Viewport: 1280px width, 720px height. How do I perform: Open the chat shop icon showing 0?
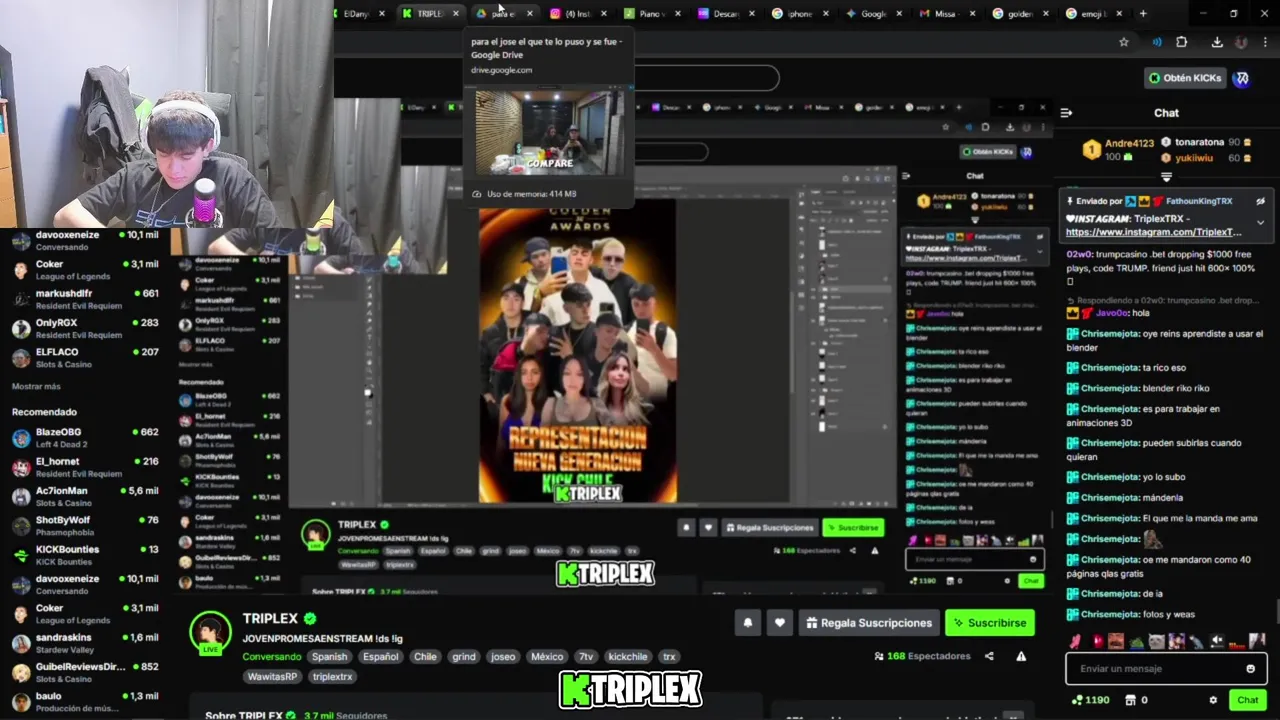1130,700
